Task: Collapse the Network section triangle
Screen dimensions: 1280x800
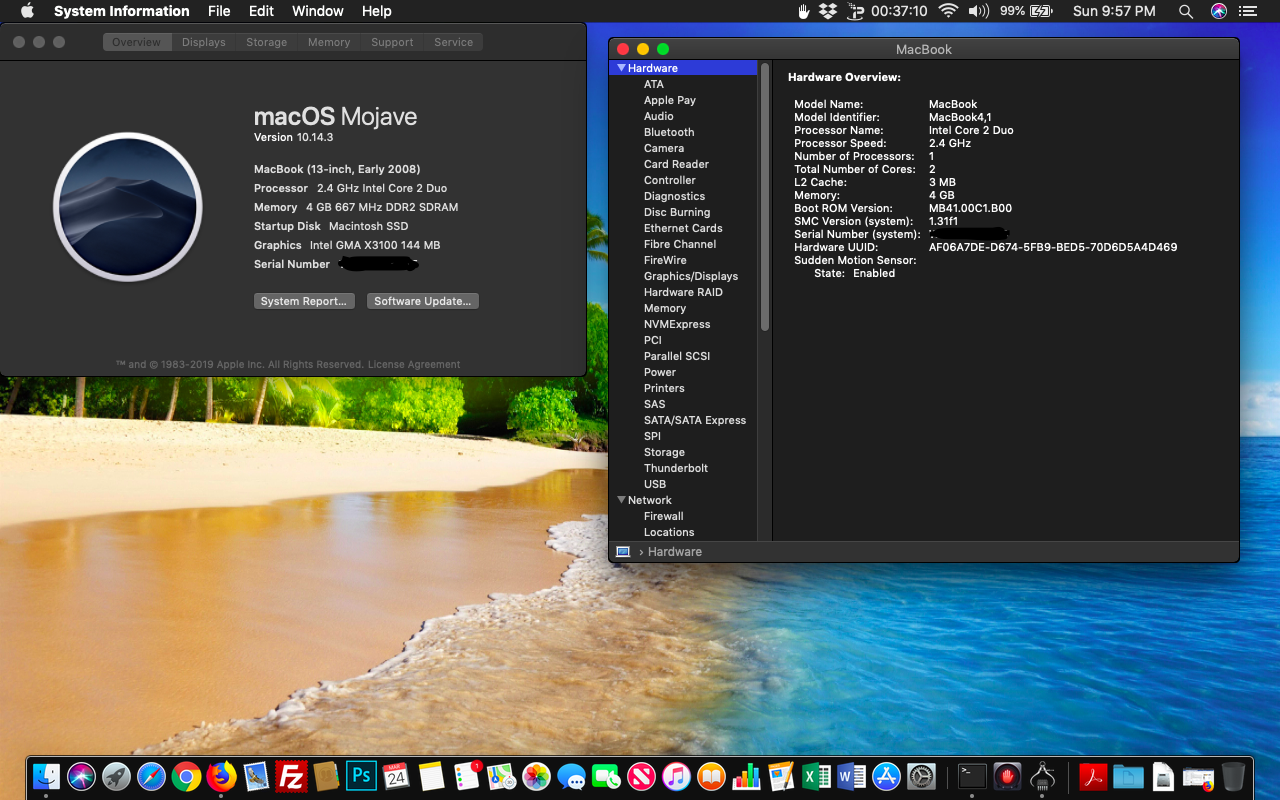Action: 621,500
